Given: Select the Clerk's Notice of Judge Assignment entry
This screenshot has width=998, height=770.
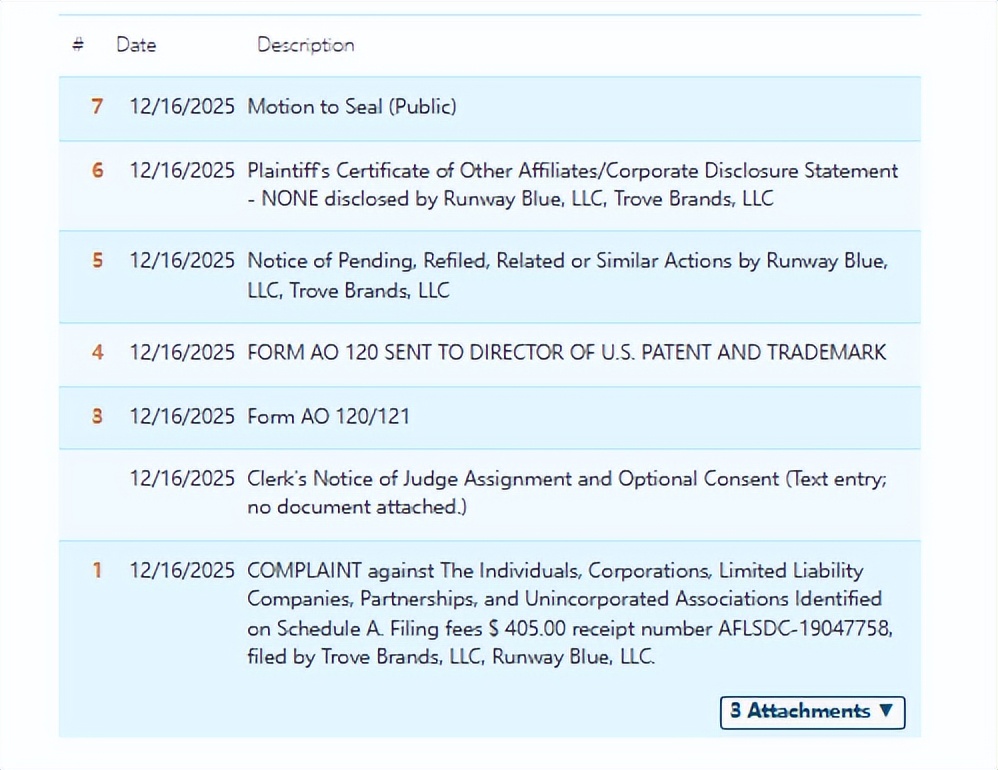Looking at the screenshot, I should (566, 493).
